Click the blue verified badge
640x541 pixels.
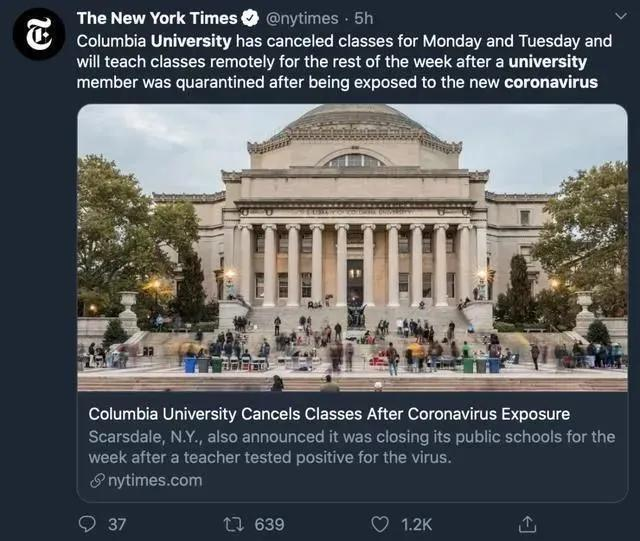[251, 18]
